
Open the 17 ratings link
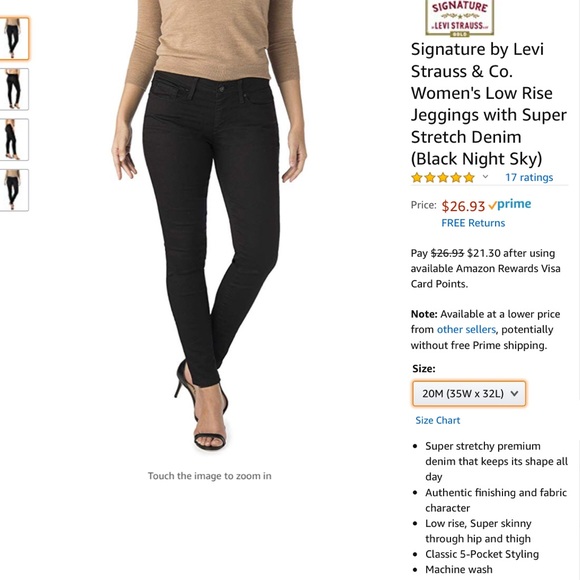point(529,178)
